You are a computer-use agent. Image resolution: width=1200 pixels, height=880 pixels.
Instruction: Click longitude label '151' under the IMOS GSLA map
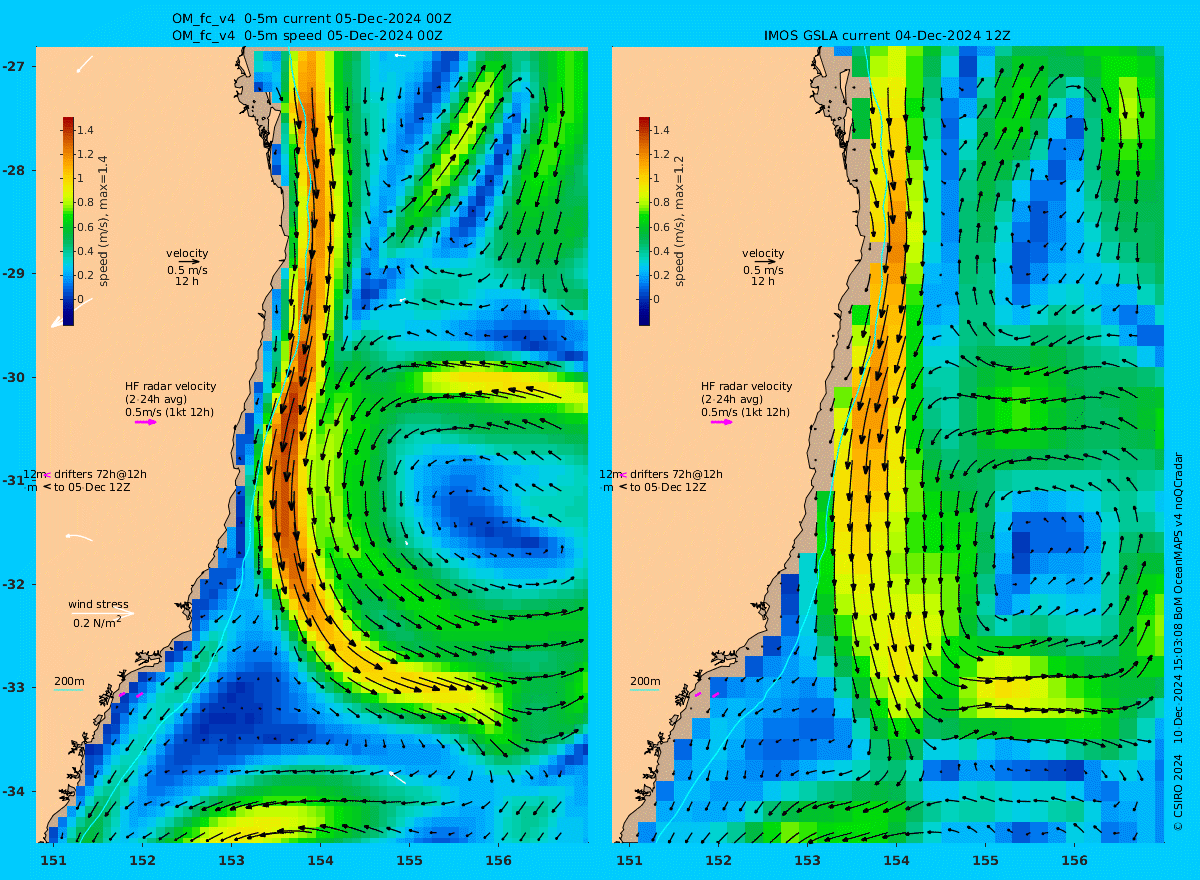click(629, 860)
